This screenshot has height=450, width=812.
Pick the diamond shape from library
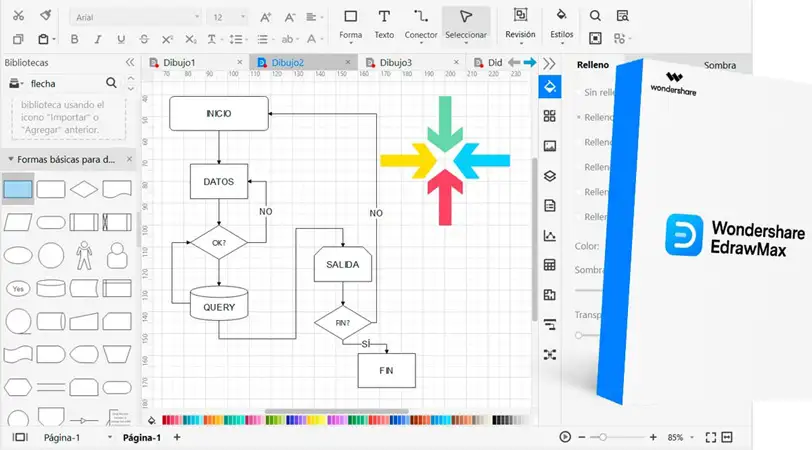[83, 190]
